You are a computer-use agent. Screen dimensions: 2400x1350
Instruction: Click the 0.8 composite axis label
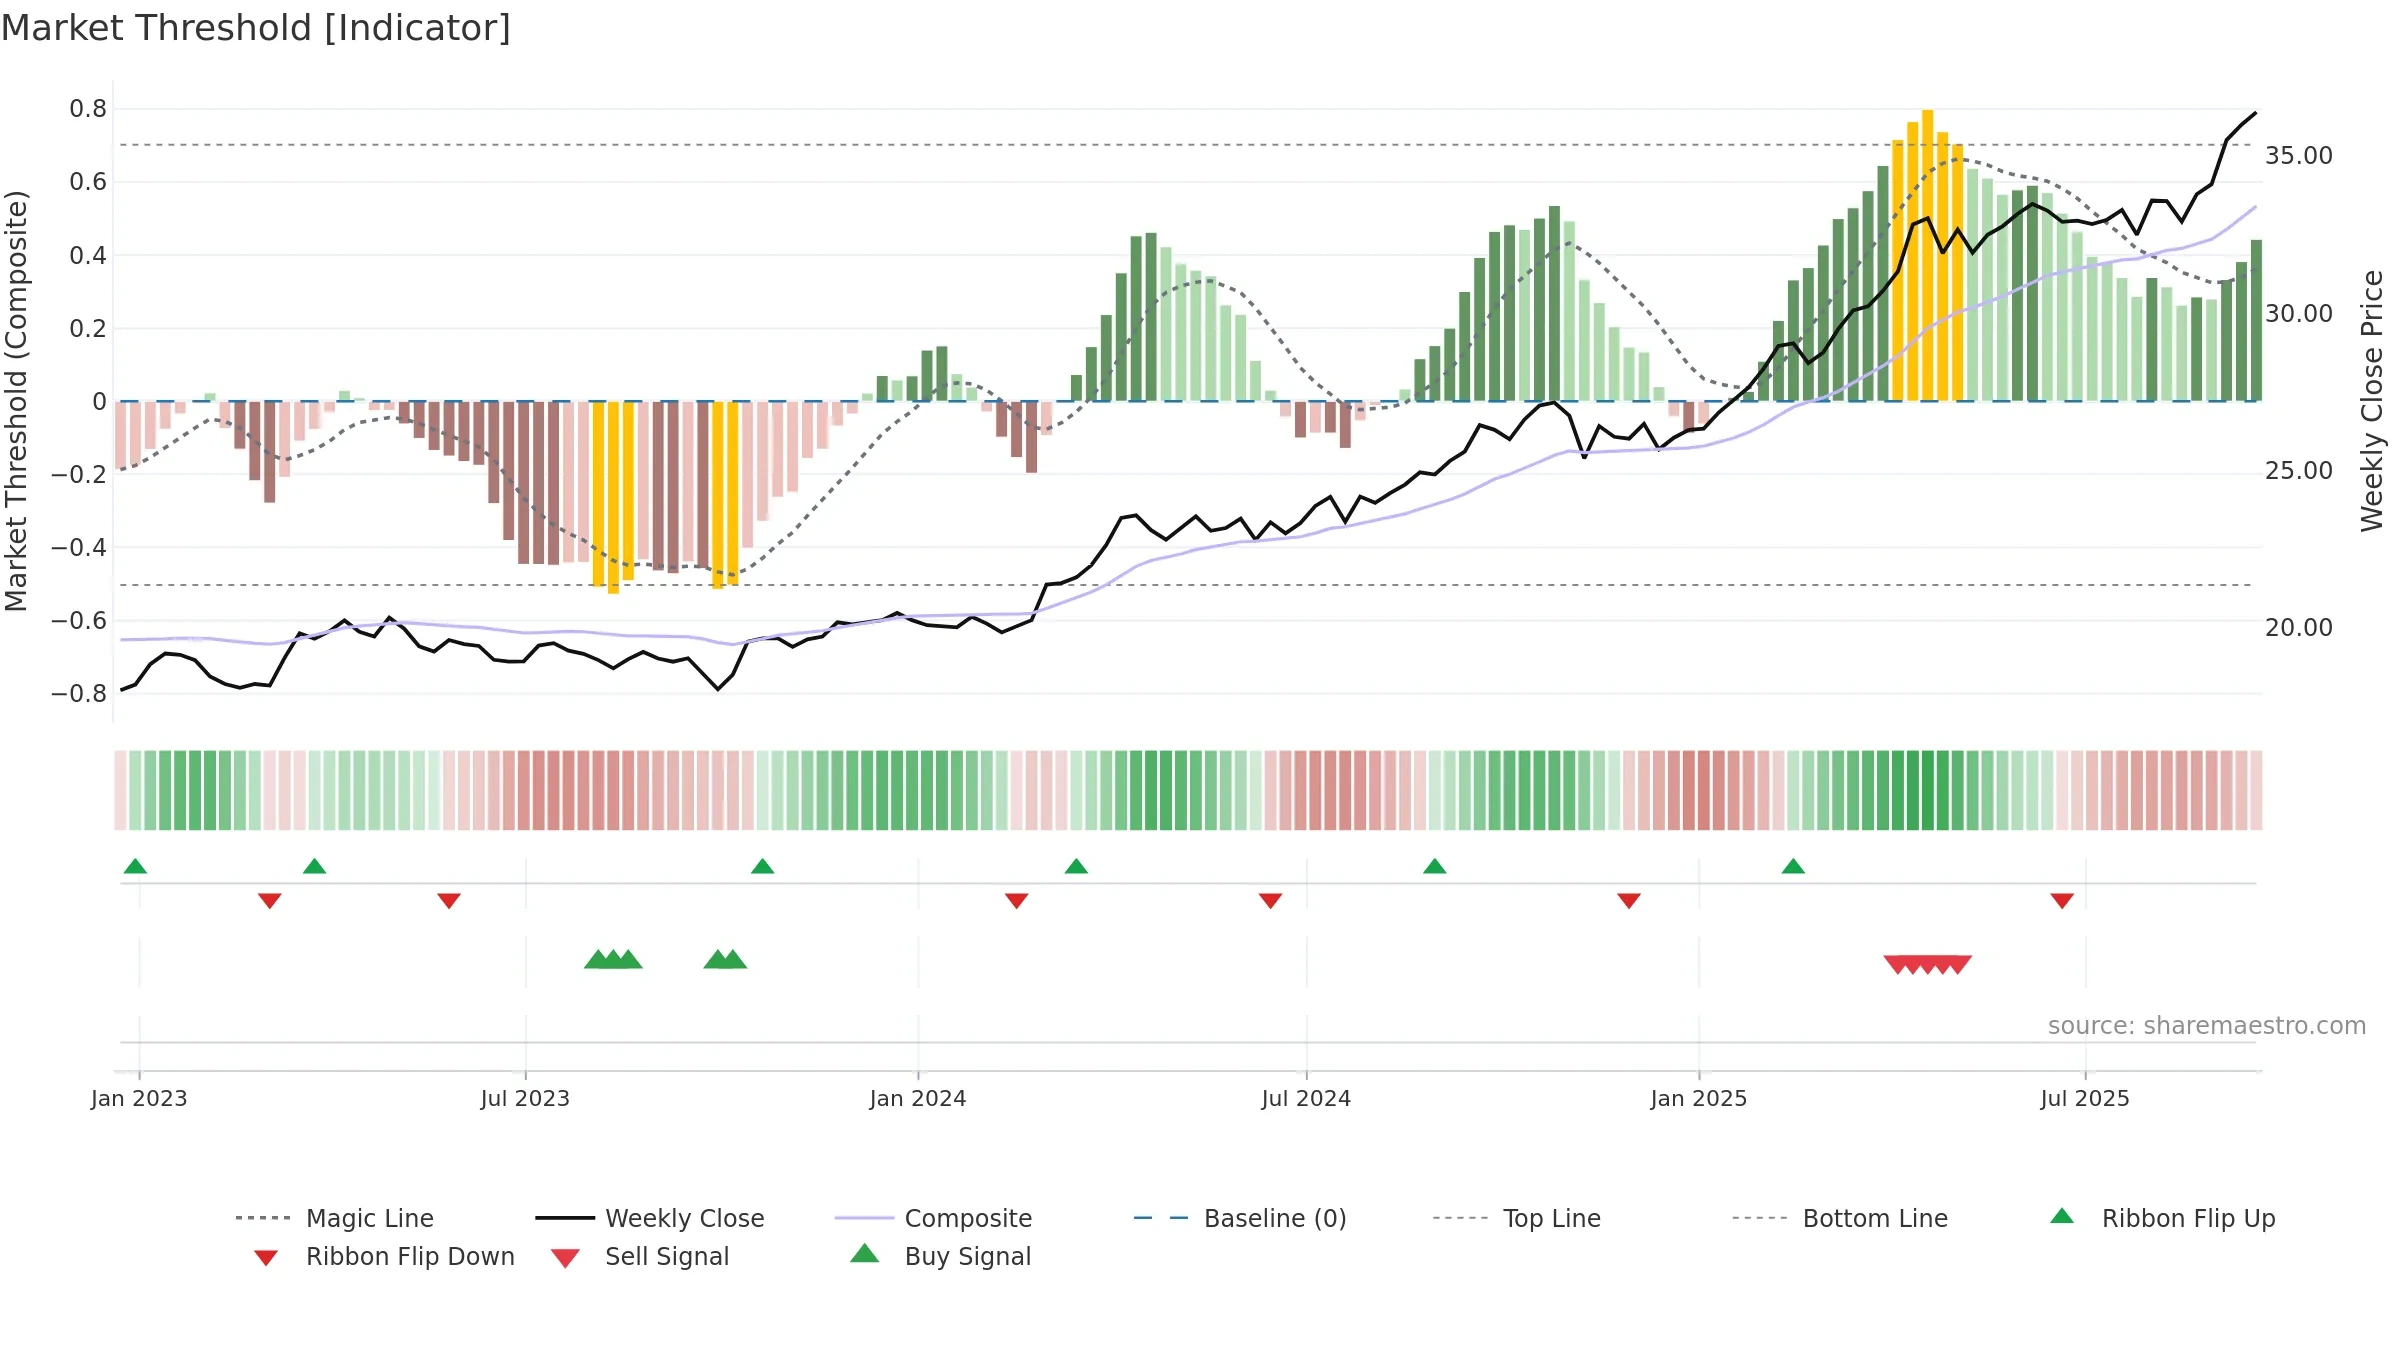[88, 108]
